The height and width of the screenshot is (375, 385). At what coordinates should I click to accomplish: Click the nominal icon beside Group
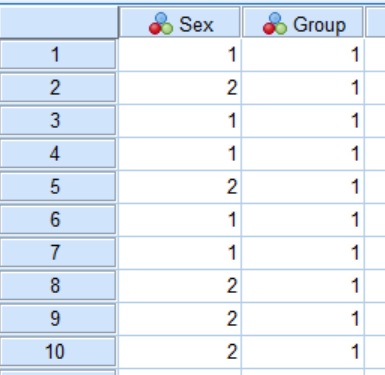(275, 24)
